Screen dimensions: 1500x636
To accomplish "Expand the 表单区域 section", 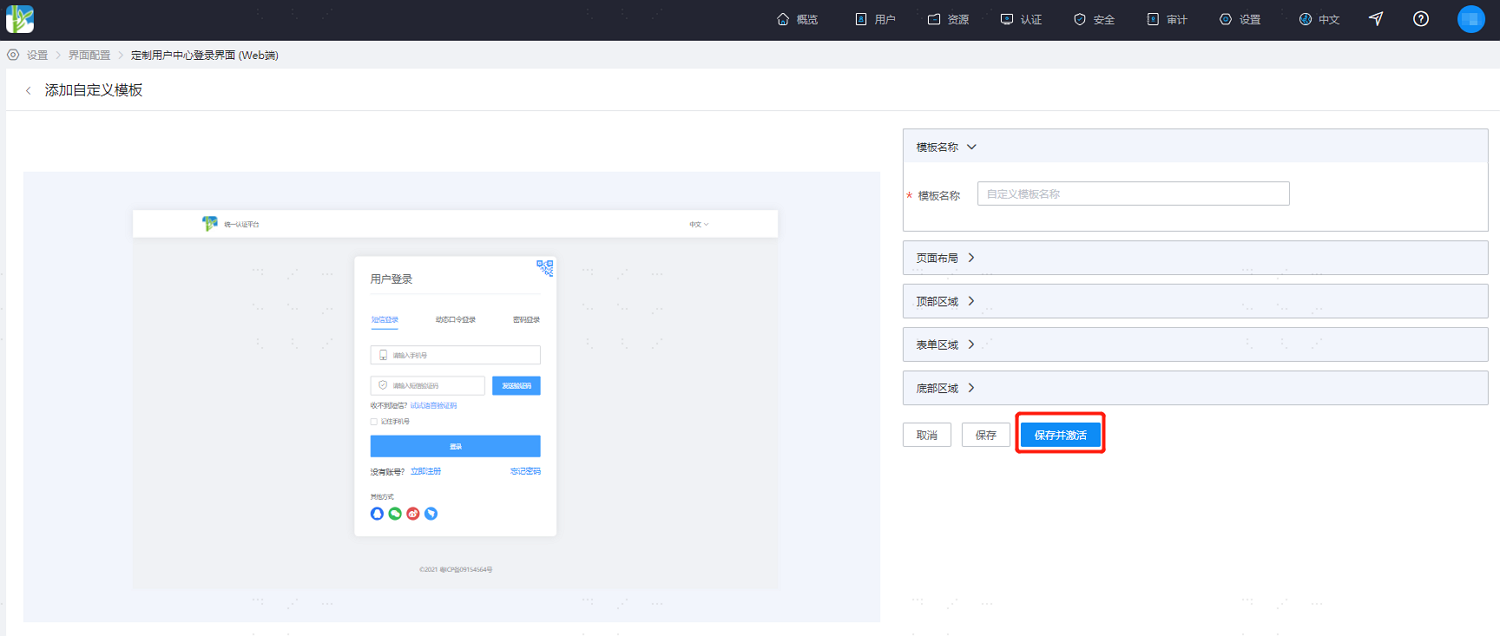I will [1195, 345].
